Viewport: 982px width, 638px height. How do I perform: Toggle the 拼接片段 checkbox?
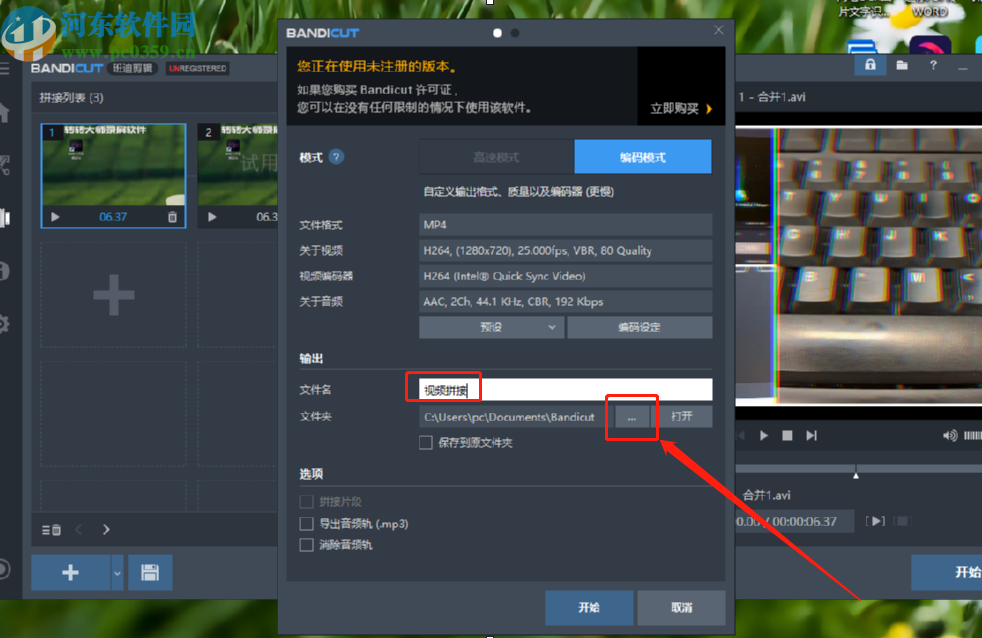coord(306,502)
